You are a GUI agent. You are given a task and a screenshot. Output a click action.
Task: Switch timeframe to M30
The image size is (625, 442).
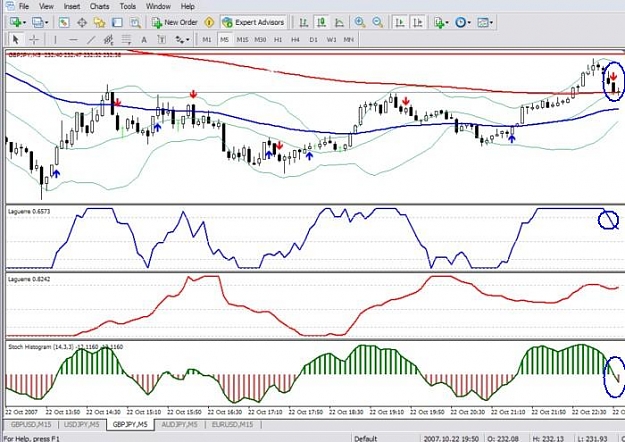260,39
